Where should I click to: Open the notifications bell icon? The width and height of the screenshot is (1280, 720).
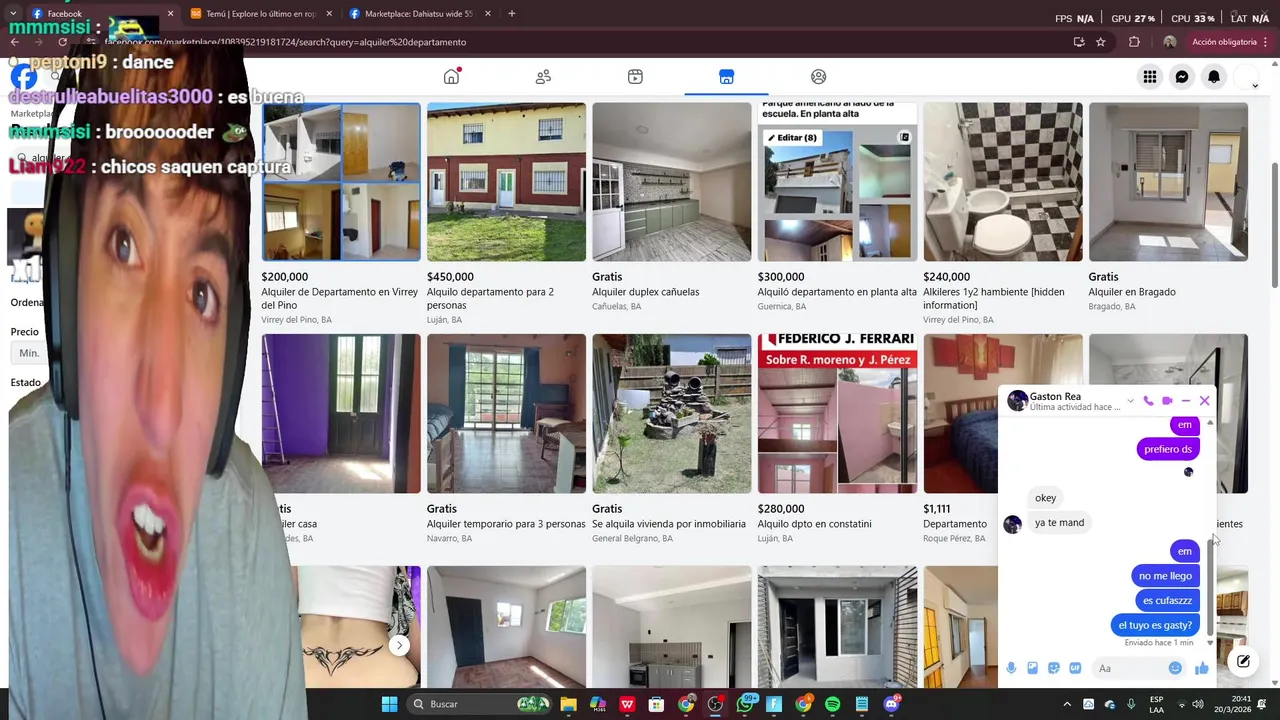tap(1214, 77)
